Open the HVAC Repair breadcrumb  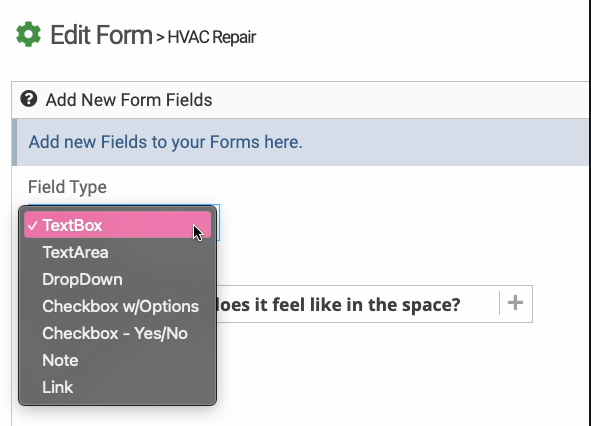point(211,37)
